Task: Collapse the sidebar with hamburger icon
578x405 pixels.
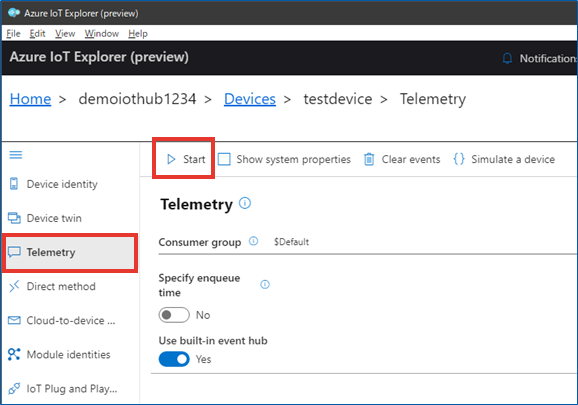Action: coord(16,155)
